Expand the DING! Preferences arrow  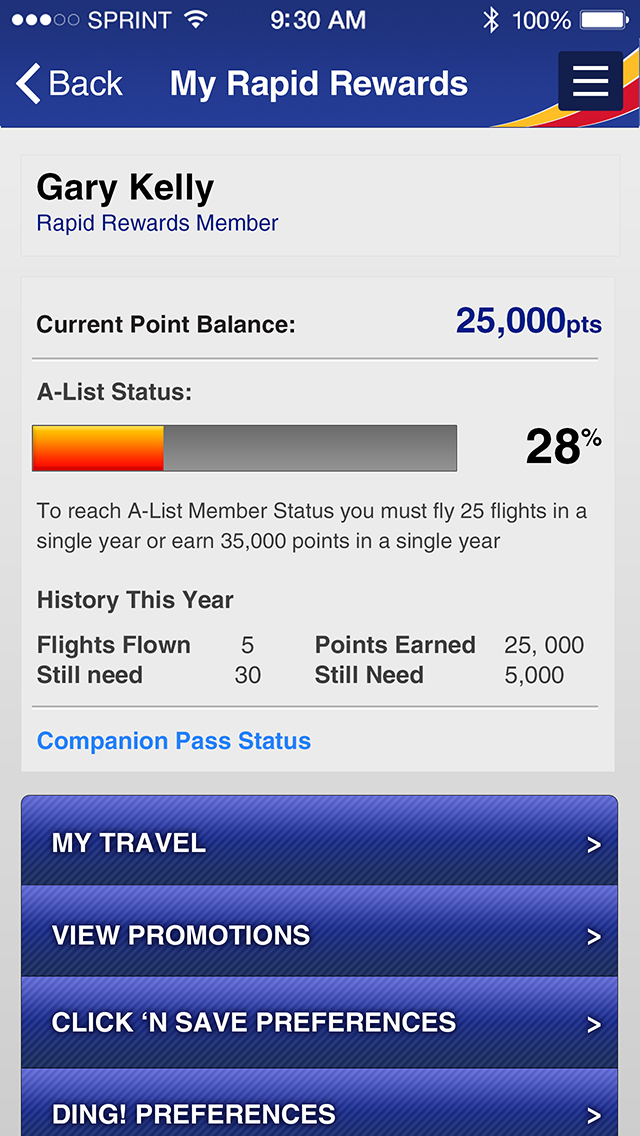tap(594, 1115)
